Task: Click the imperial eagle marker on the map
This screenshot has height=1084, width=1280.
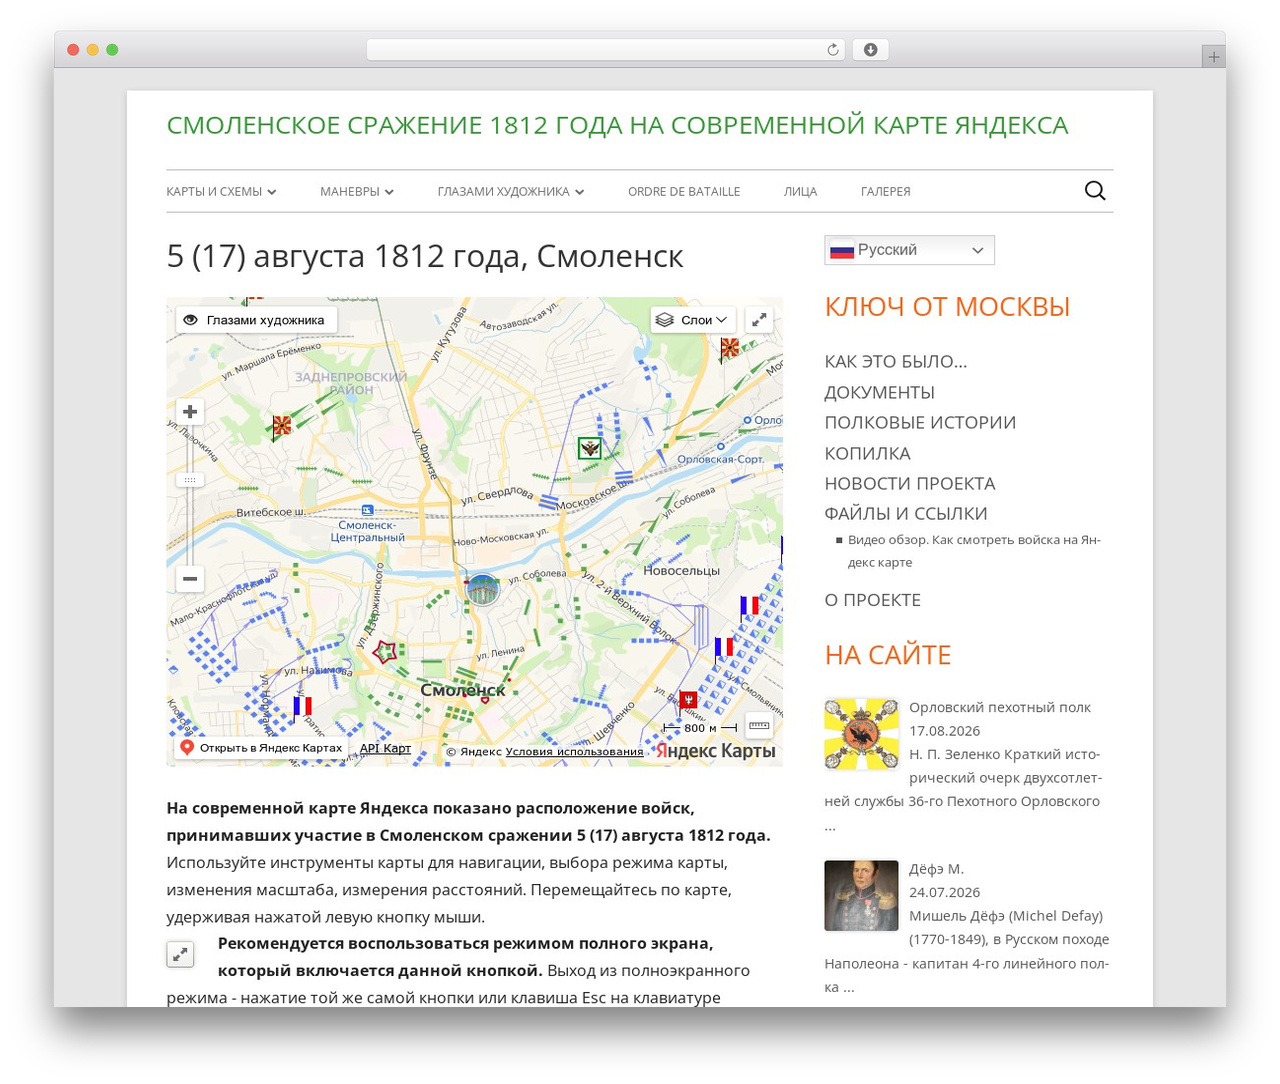Action: click(x=590, y=448)
